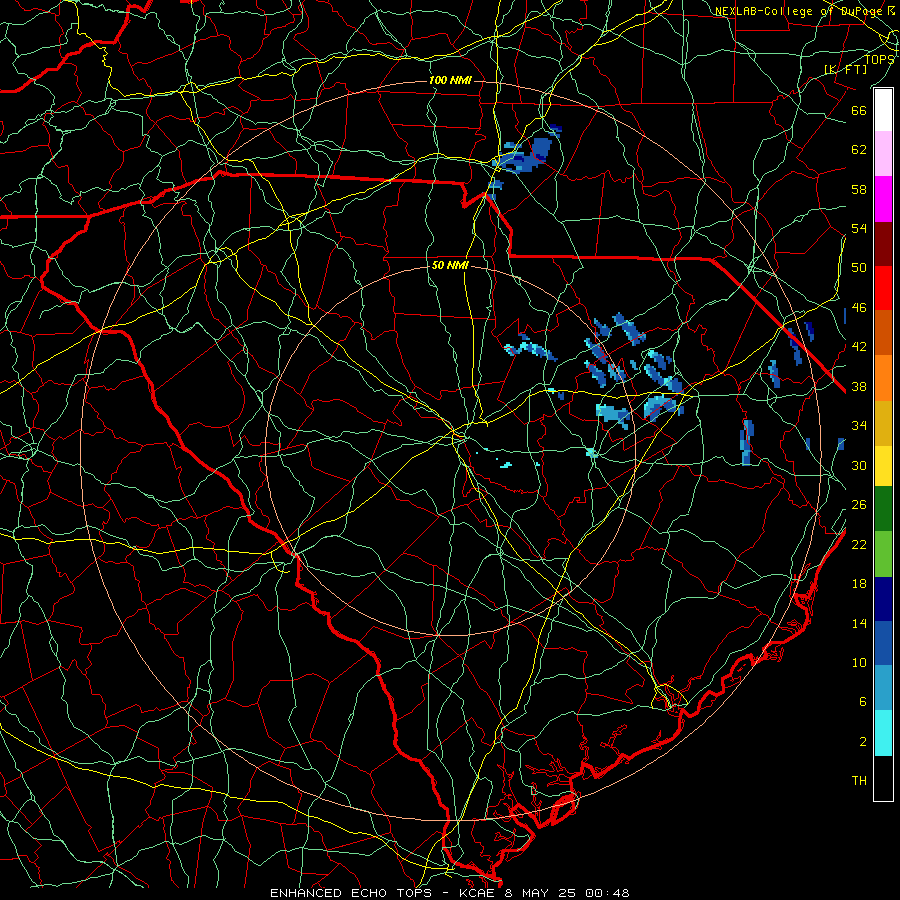Click the white swatch in the tops legend
Screen dimensions: 900x900
(x=883, y=110)
